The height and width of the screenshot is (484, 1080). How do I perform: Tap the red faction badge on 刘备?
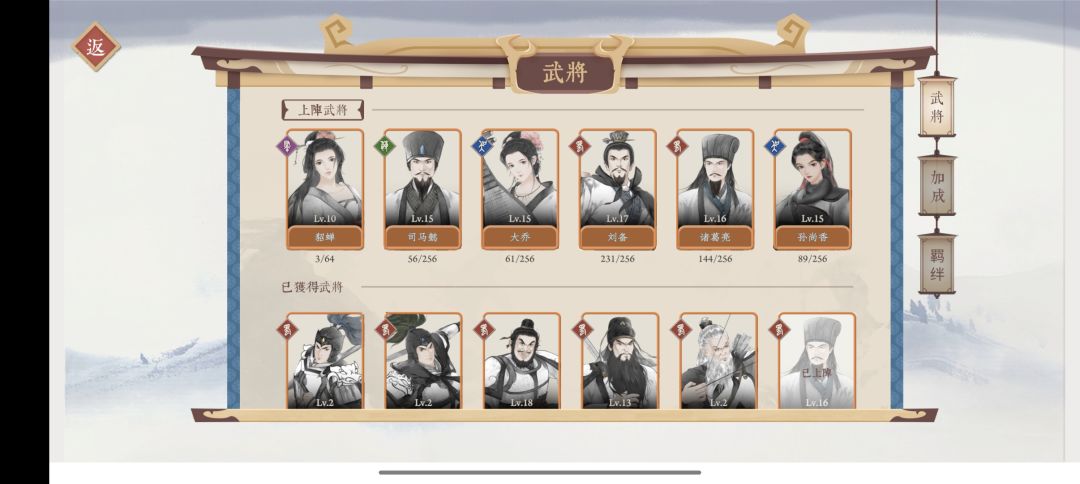pyautogui.click(x=580, y=146)
